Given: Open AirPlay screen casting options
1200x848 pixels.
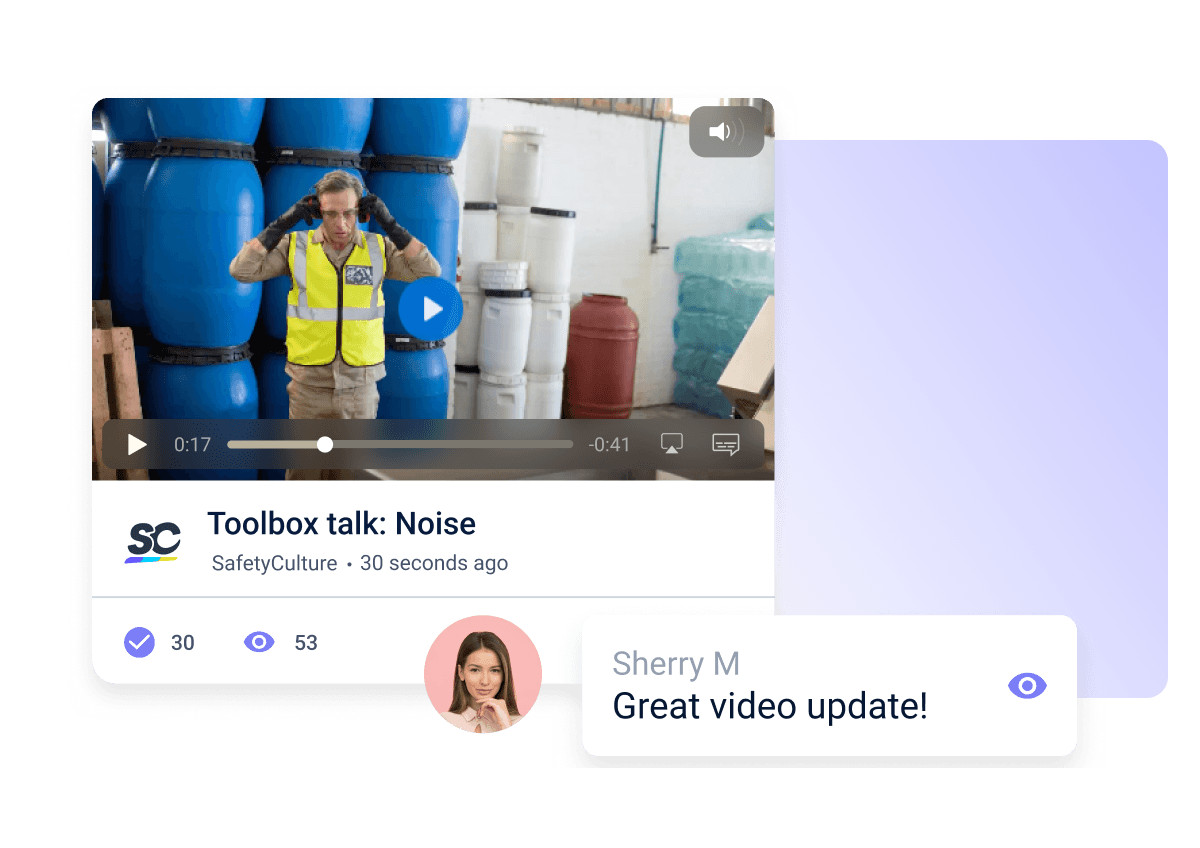Looking at the screenshot, I should click(x=672, y=445).
